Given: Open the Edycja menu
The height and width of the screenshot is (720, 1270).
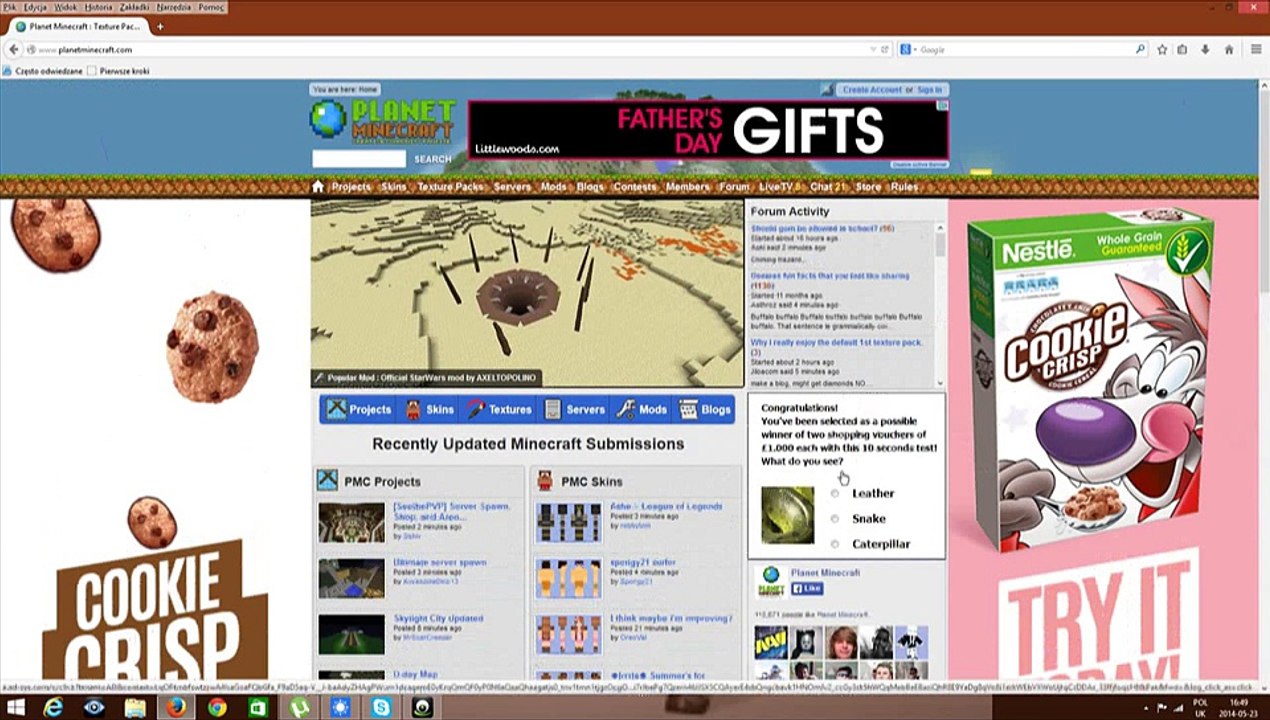Looking at the screenshot, I should (x=35, y=7).
